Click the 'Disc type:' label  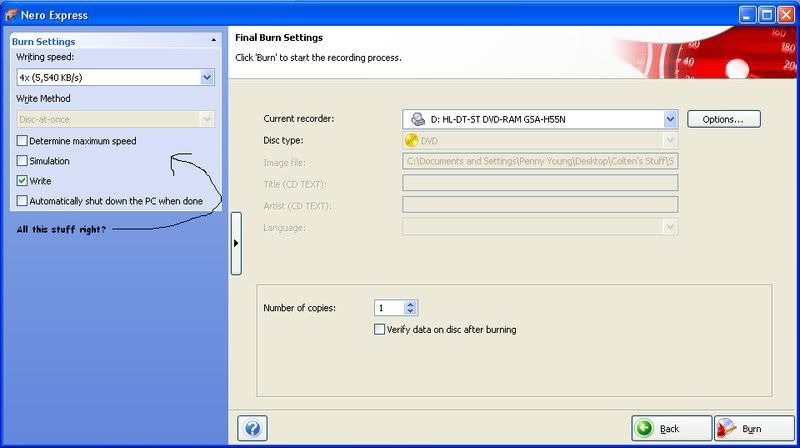[283, 140]
